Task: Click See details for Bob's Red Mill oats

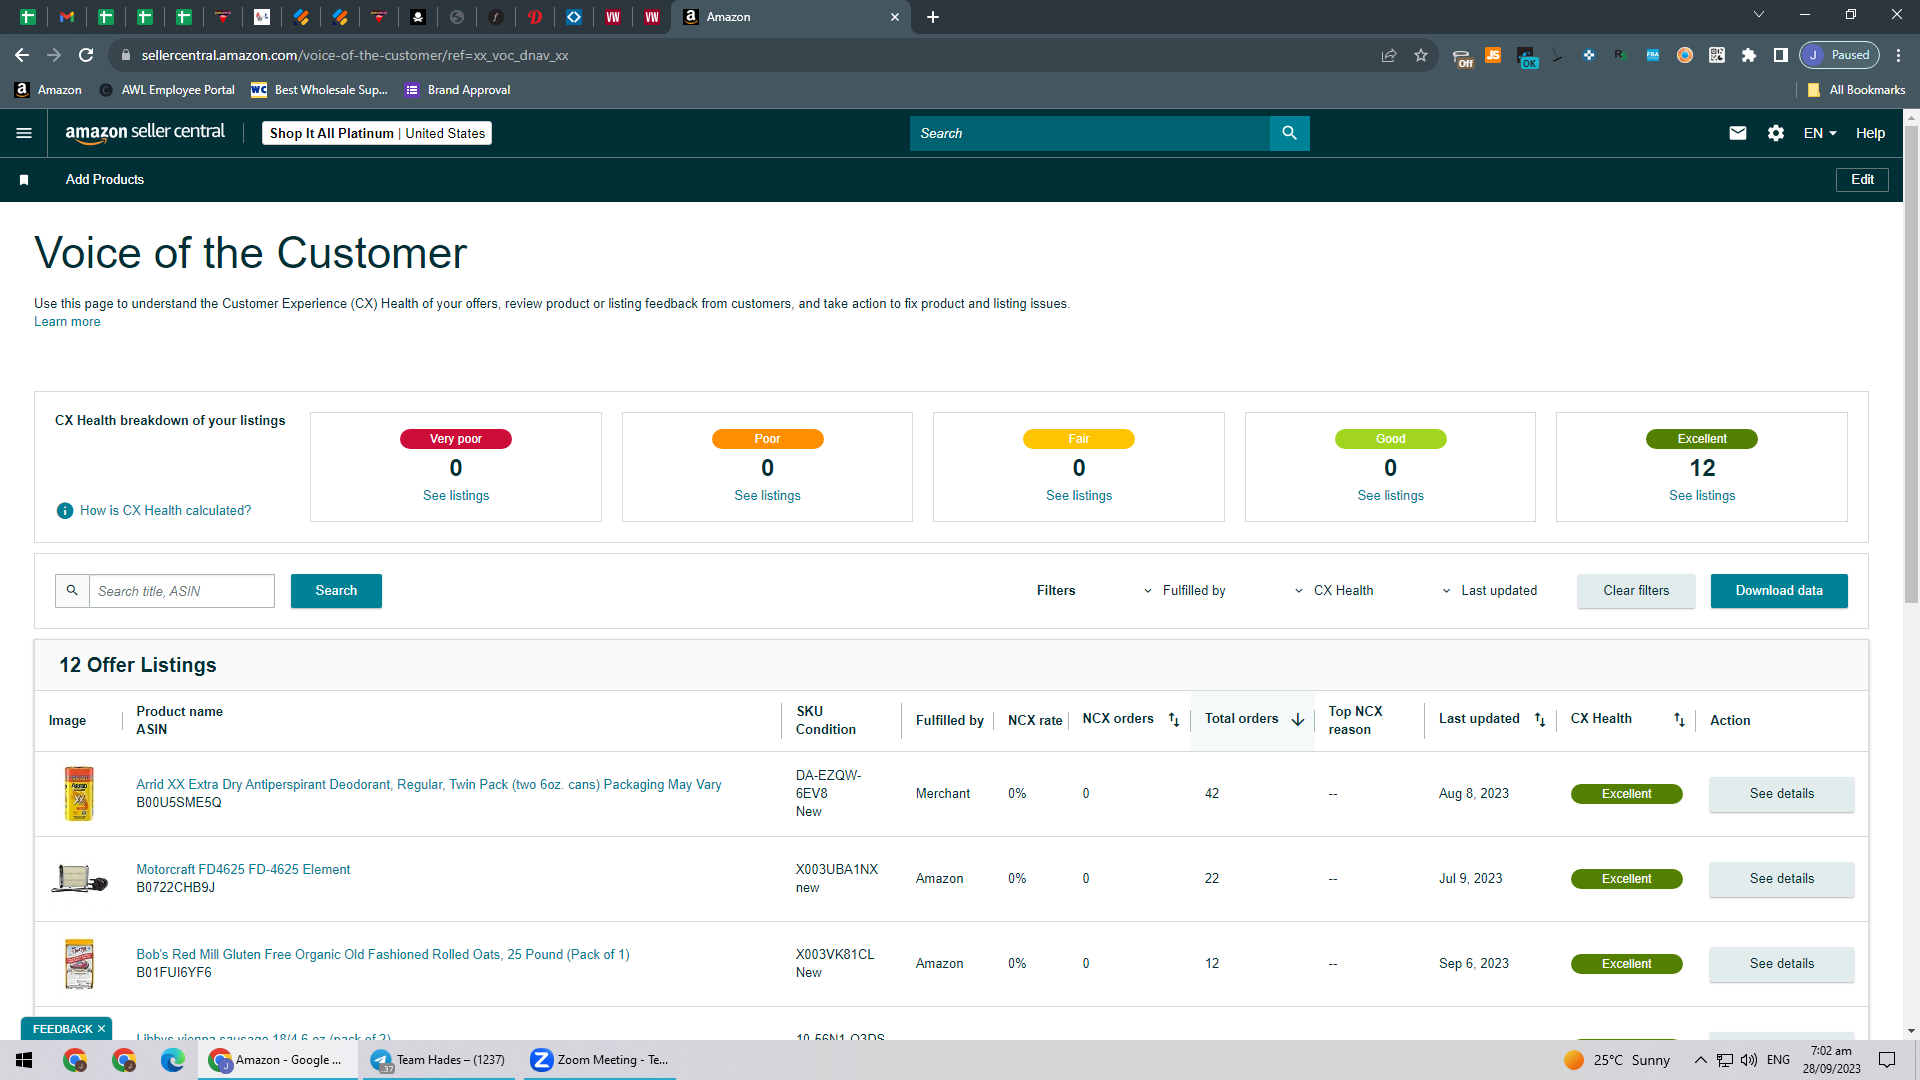Action: coord(1781,964)
